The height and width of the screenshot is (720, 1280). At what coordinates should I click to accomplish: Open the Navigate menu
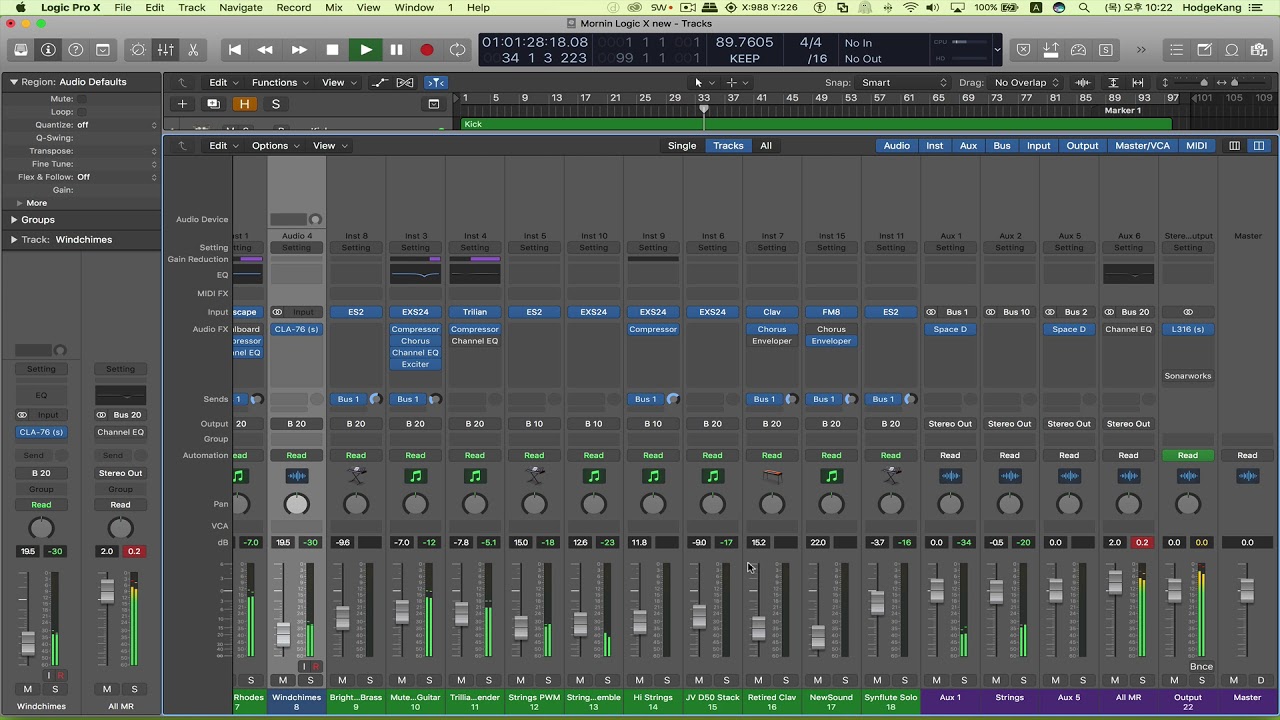(x=241, y=8)
